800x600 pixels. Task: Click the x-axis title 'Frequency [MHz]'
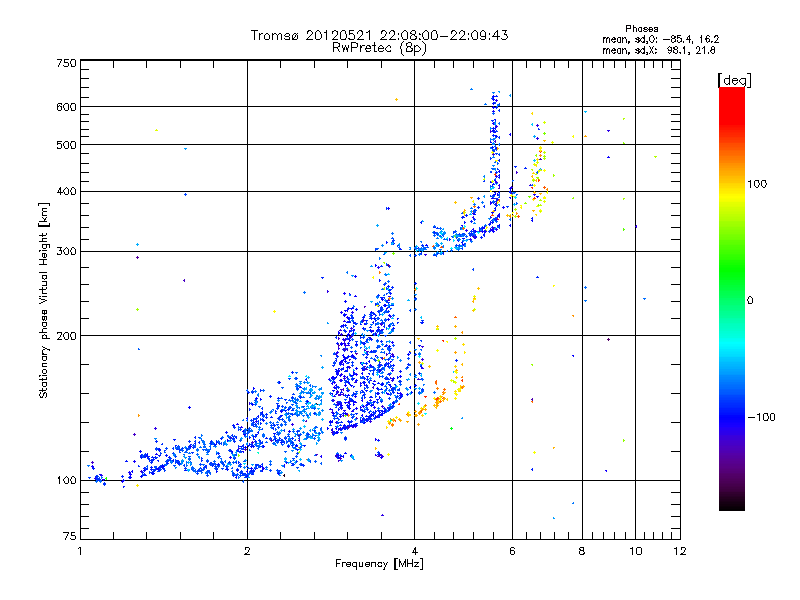point(379,564)
